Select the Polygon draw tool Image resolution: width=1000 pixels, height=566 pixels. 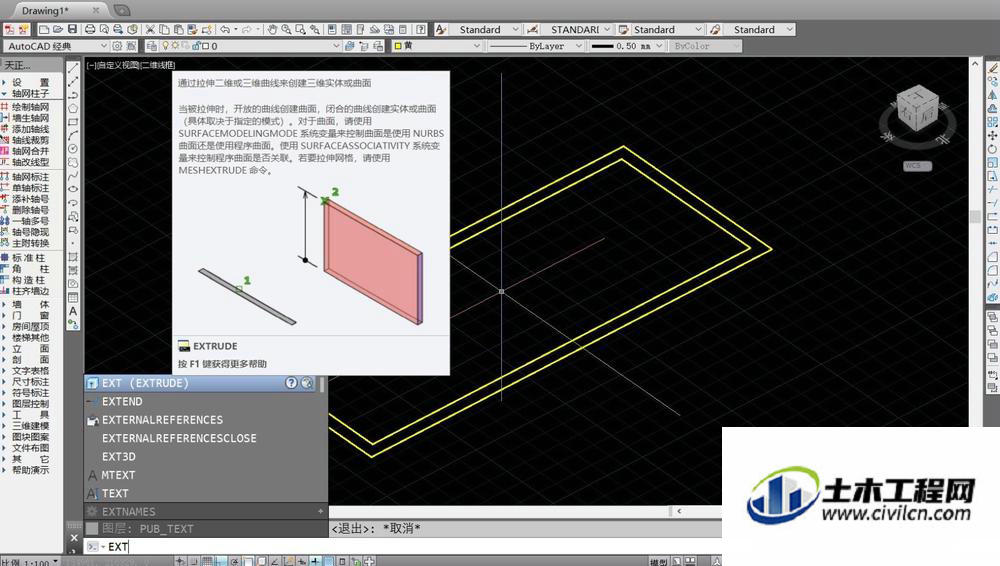click(73, 108)
